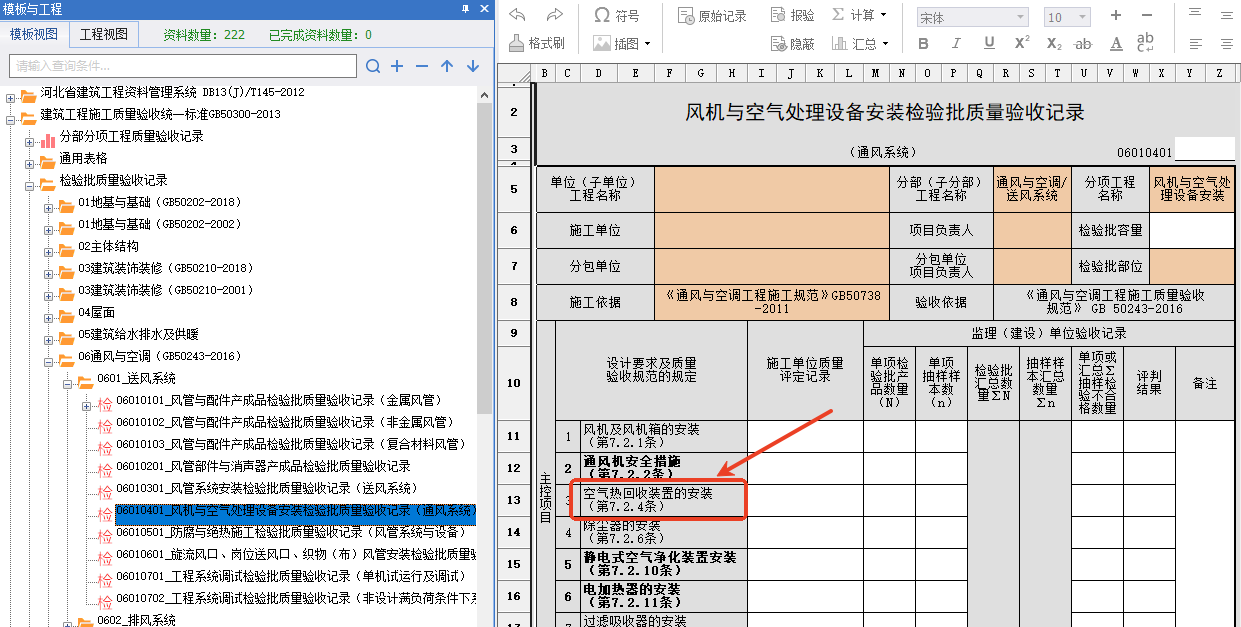Click top-row first alignment icon
Viewport: 1241px width, 627px height.
1196,13
